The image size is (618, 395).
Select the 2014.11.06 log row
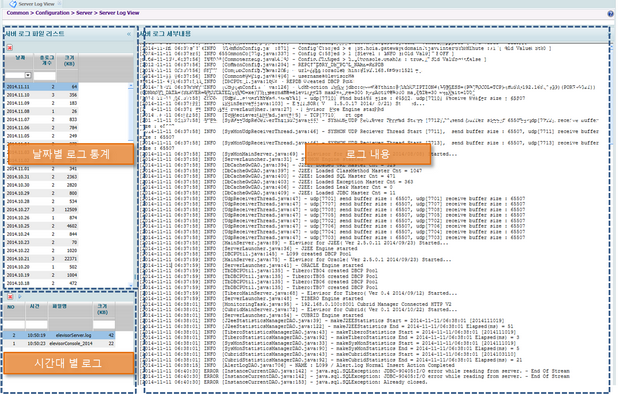42,128
